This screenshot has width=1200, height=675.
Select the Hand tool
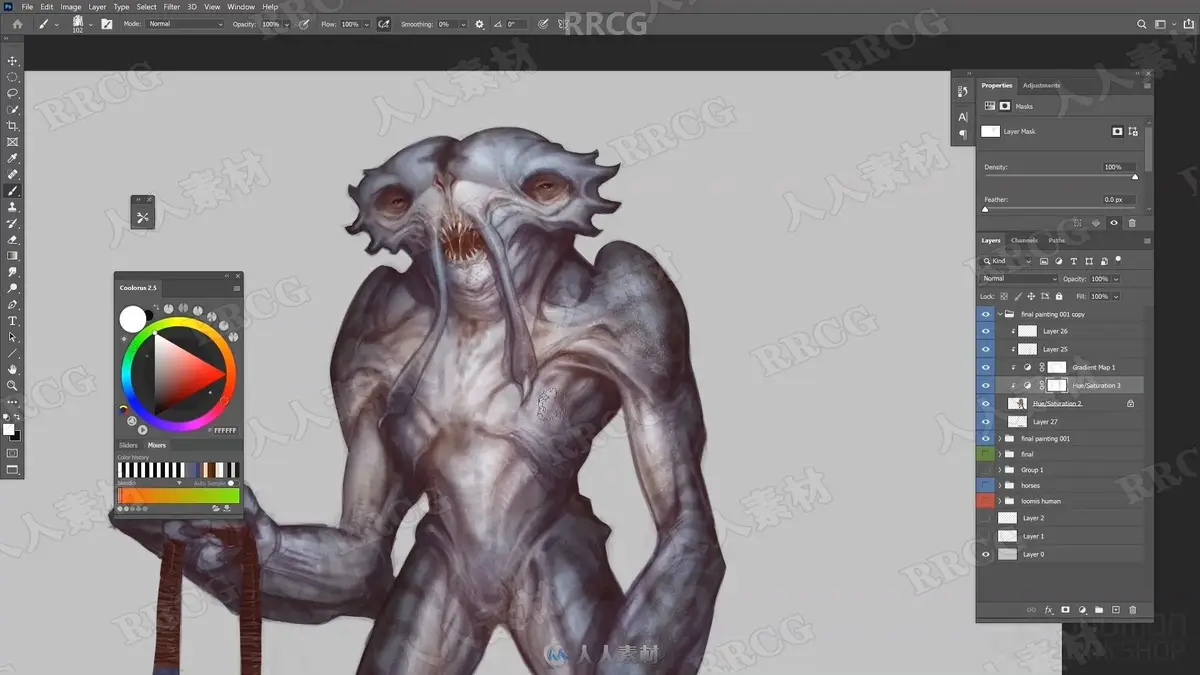[x=13, y=369]
